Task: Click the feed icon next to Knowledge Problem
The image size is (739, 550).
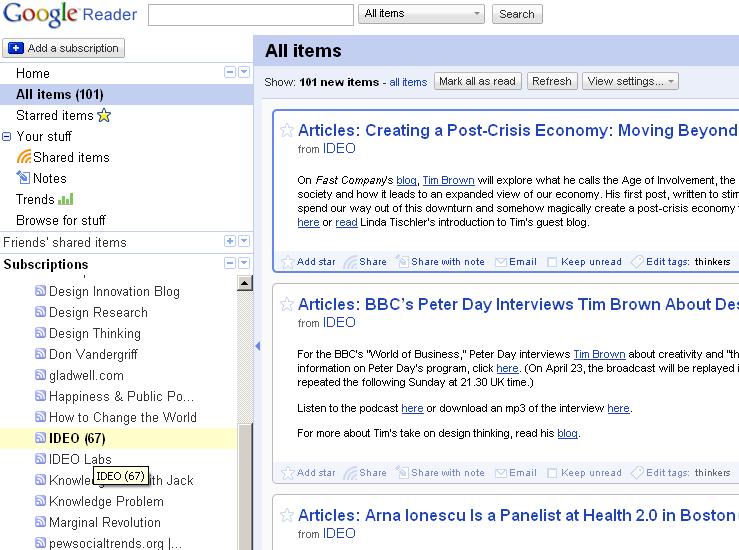Action: point(41,501)
